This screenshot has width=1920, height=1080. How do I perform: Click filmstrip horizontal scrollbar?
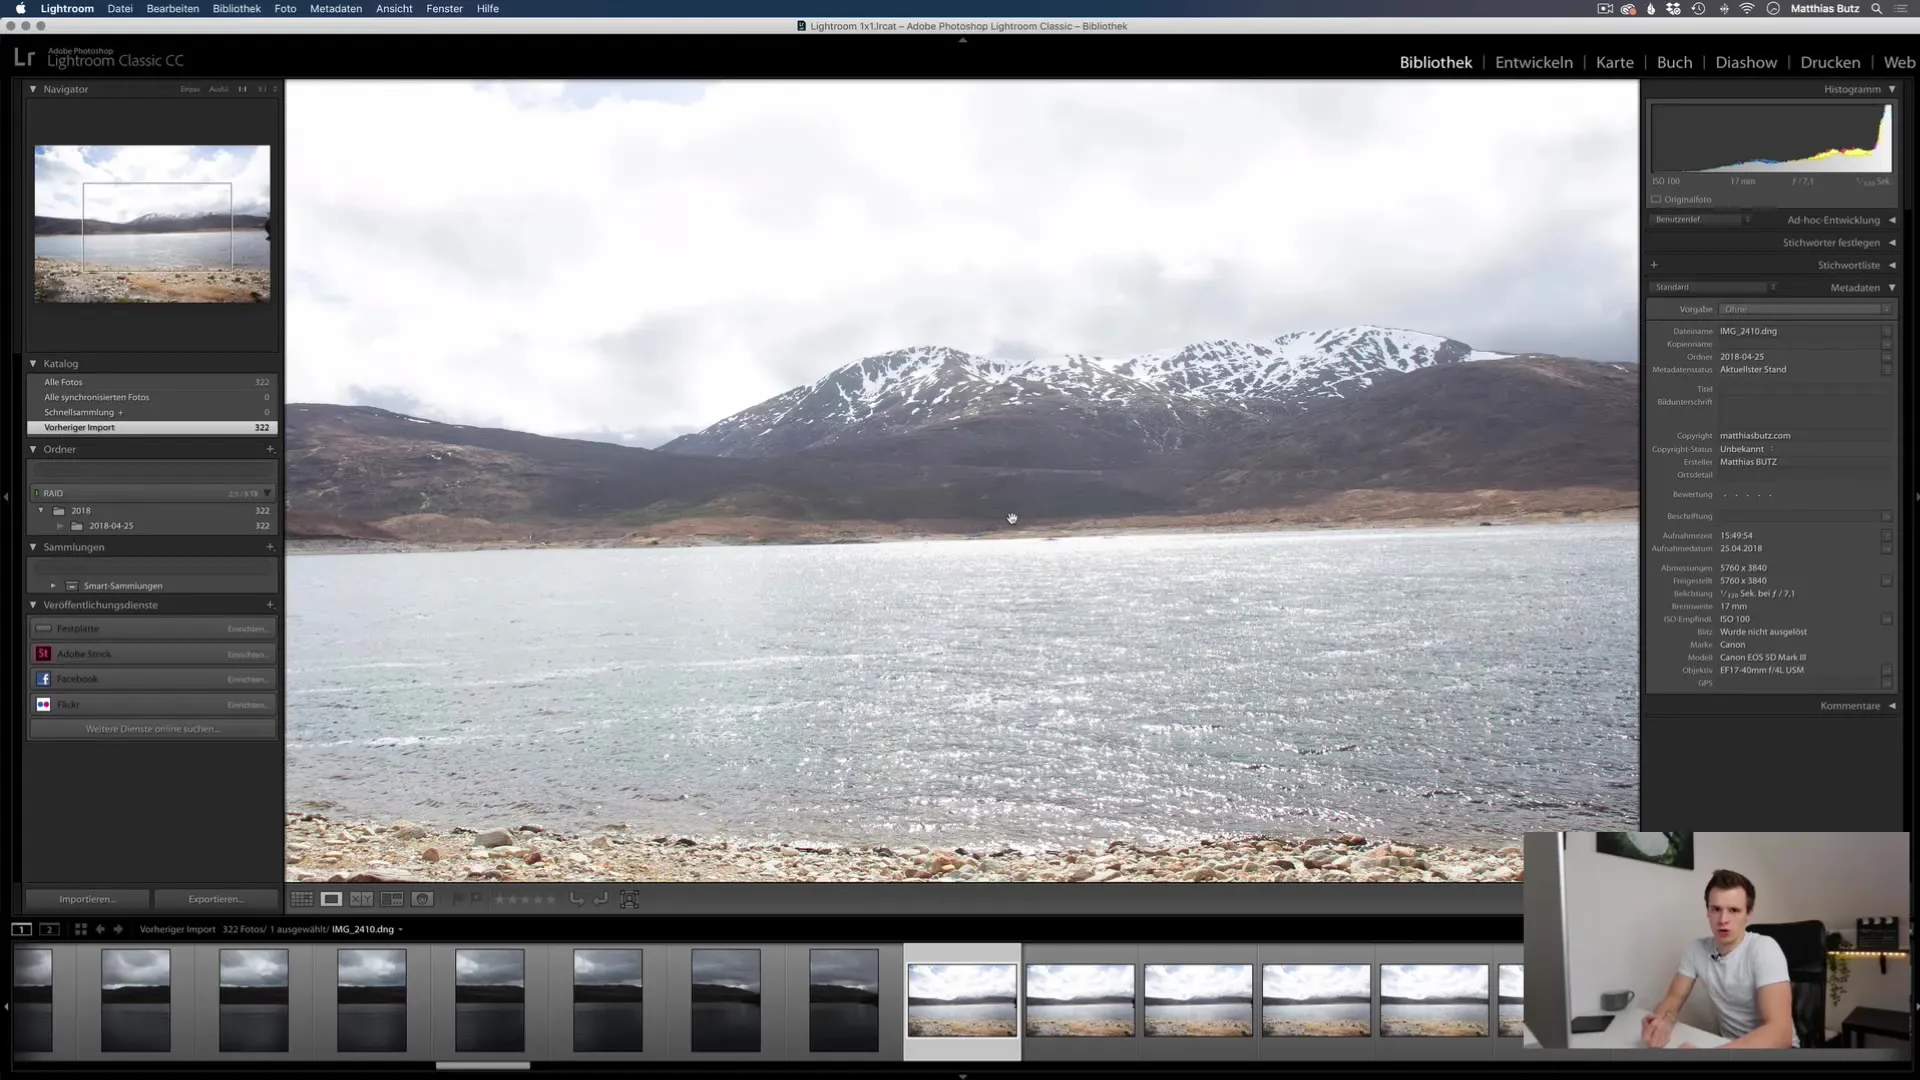[482, 1066]
